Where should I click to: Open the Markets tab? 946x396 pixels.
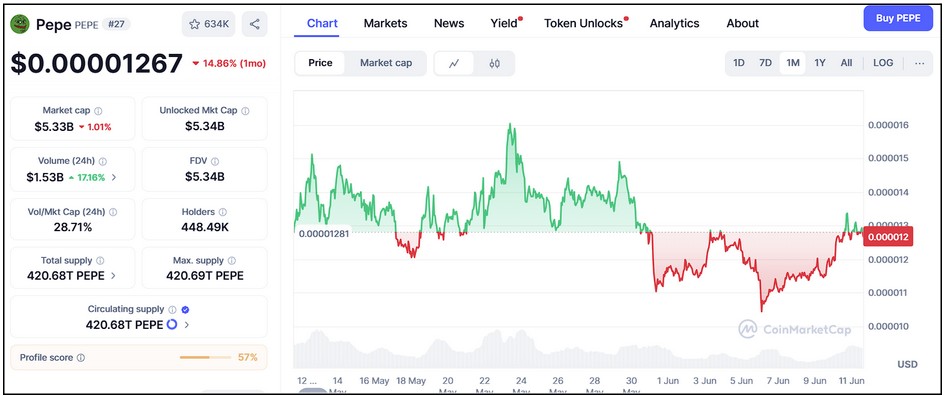386,24
